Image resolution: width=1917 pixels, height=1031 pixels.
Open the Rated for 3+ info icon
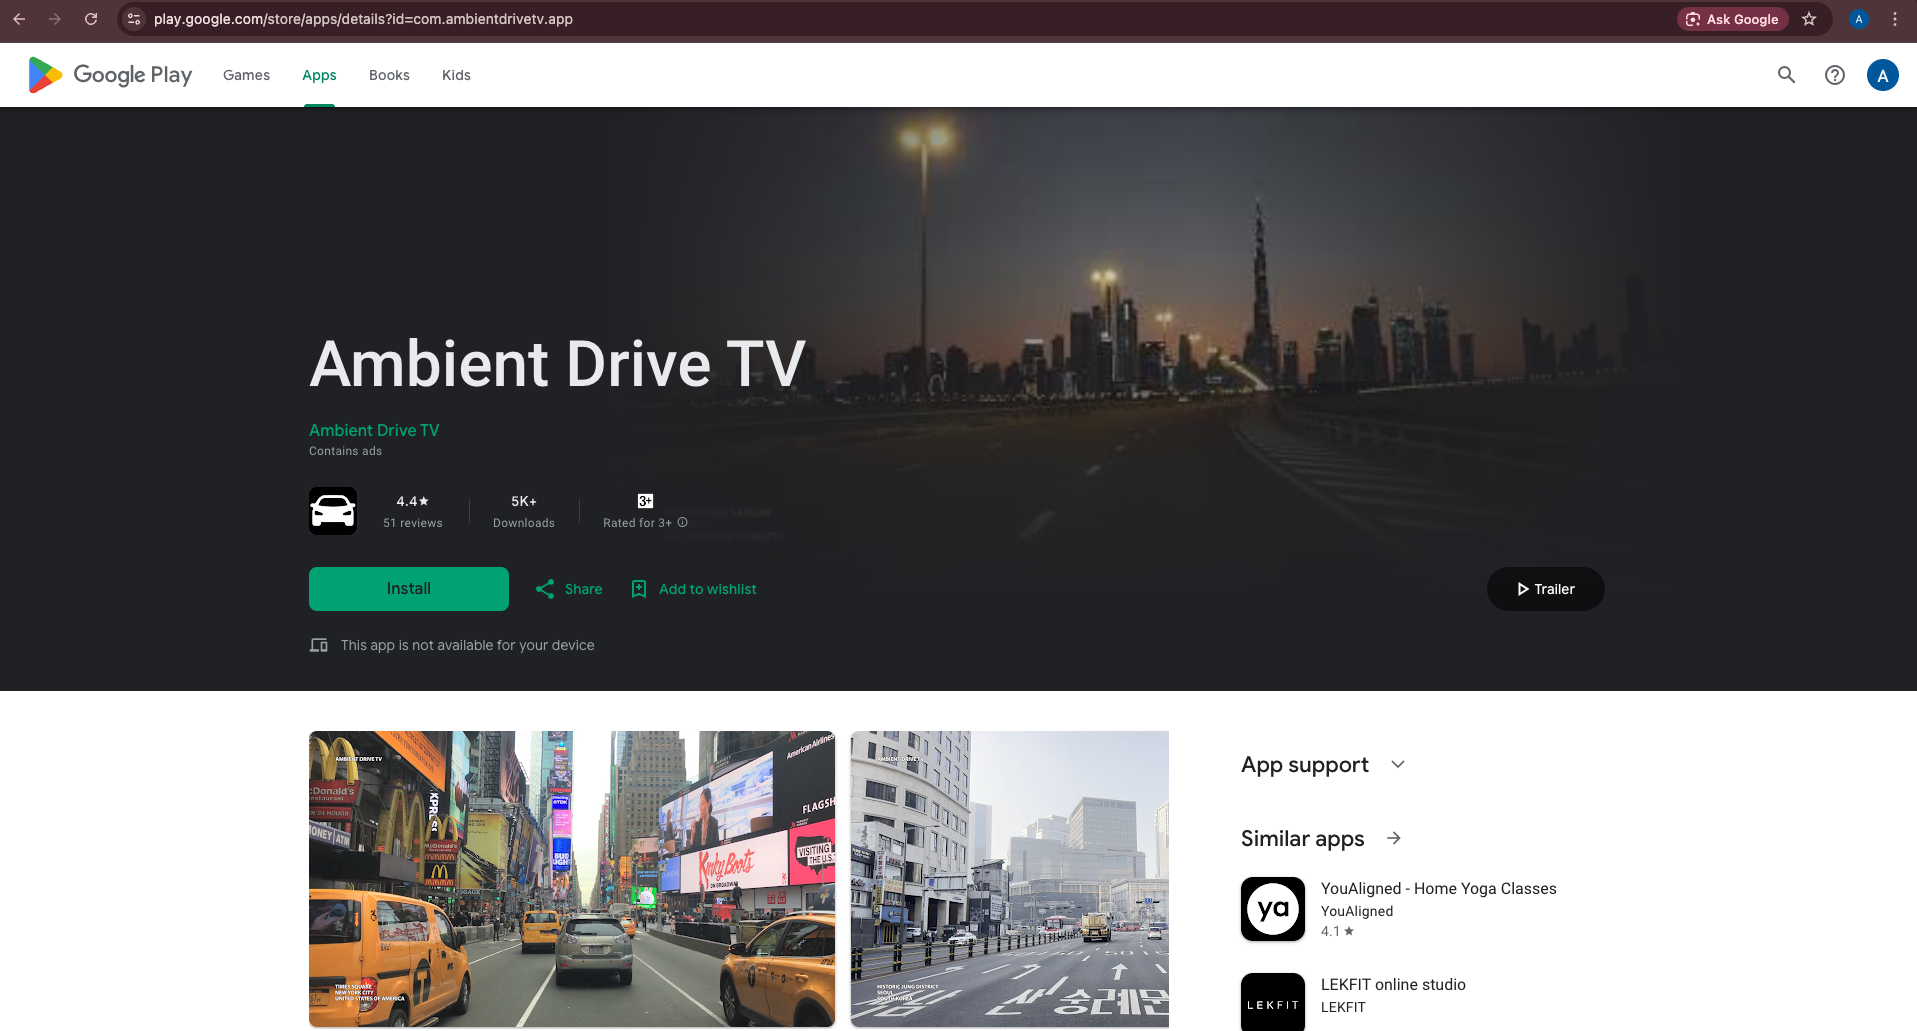point(682,522)
